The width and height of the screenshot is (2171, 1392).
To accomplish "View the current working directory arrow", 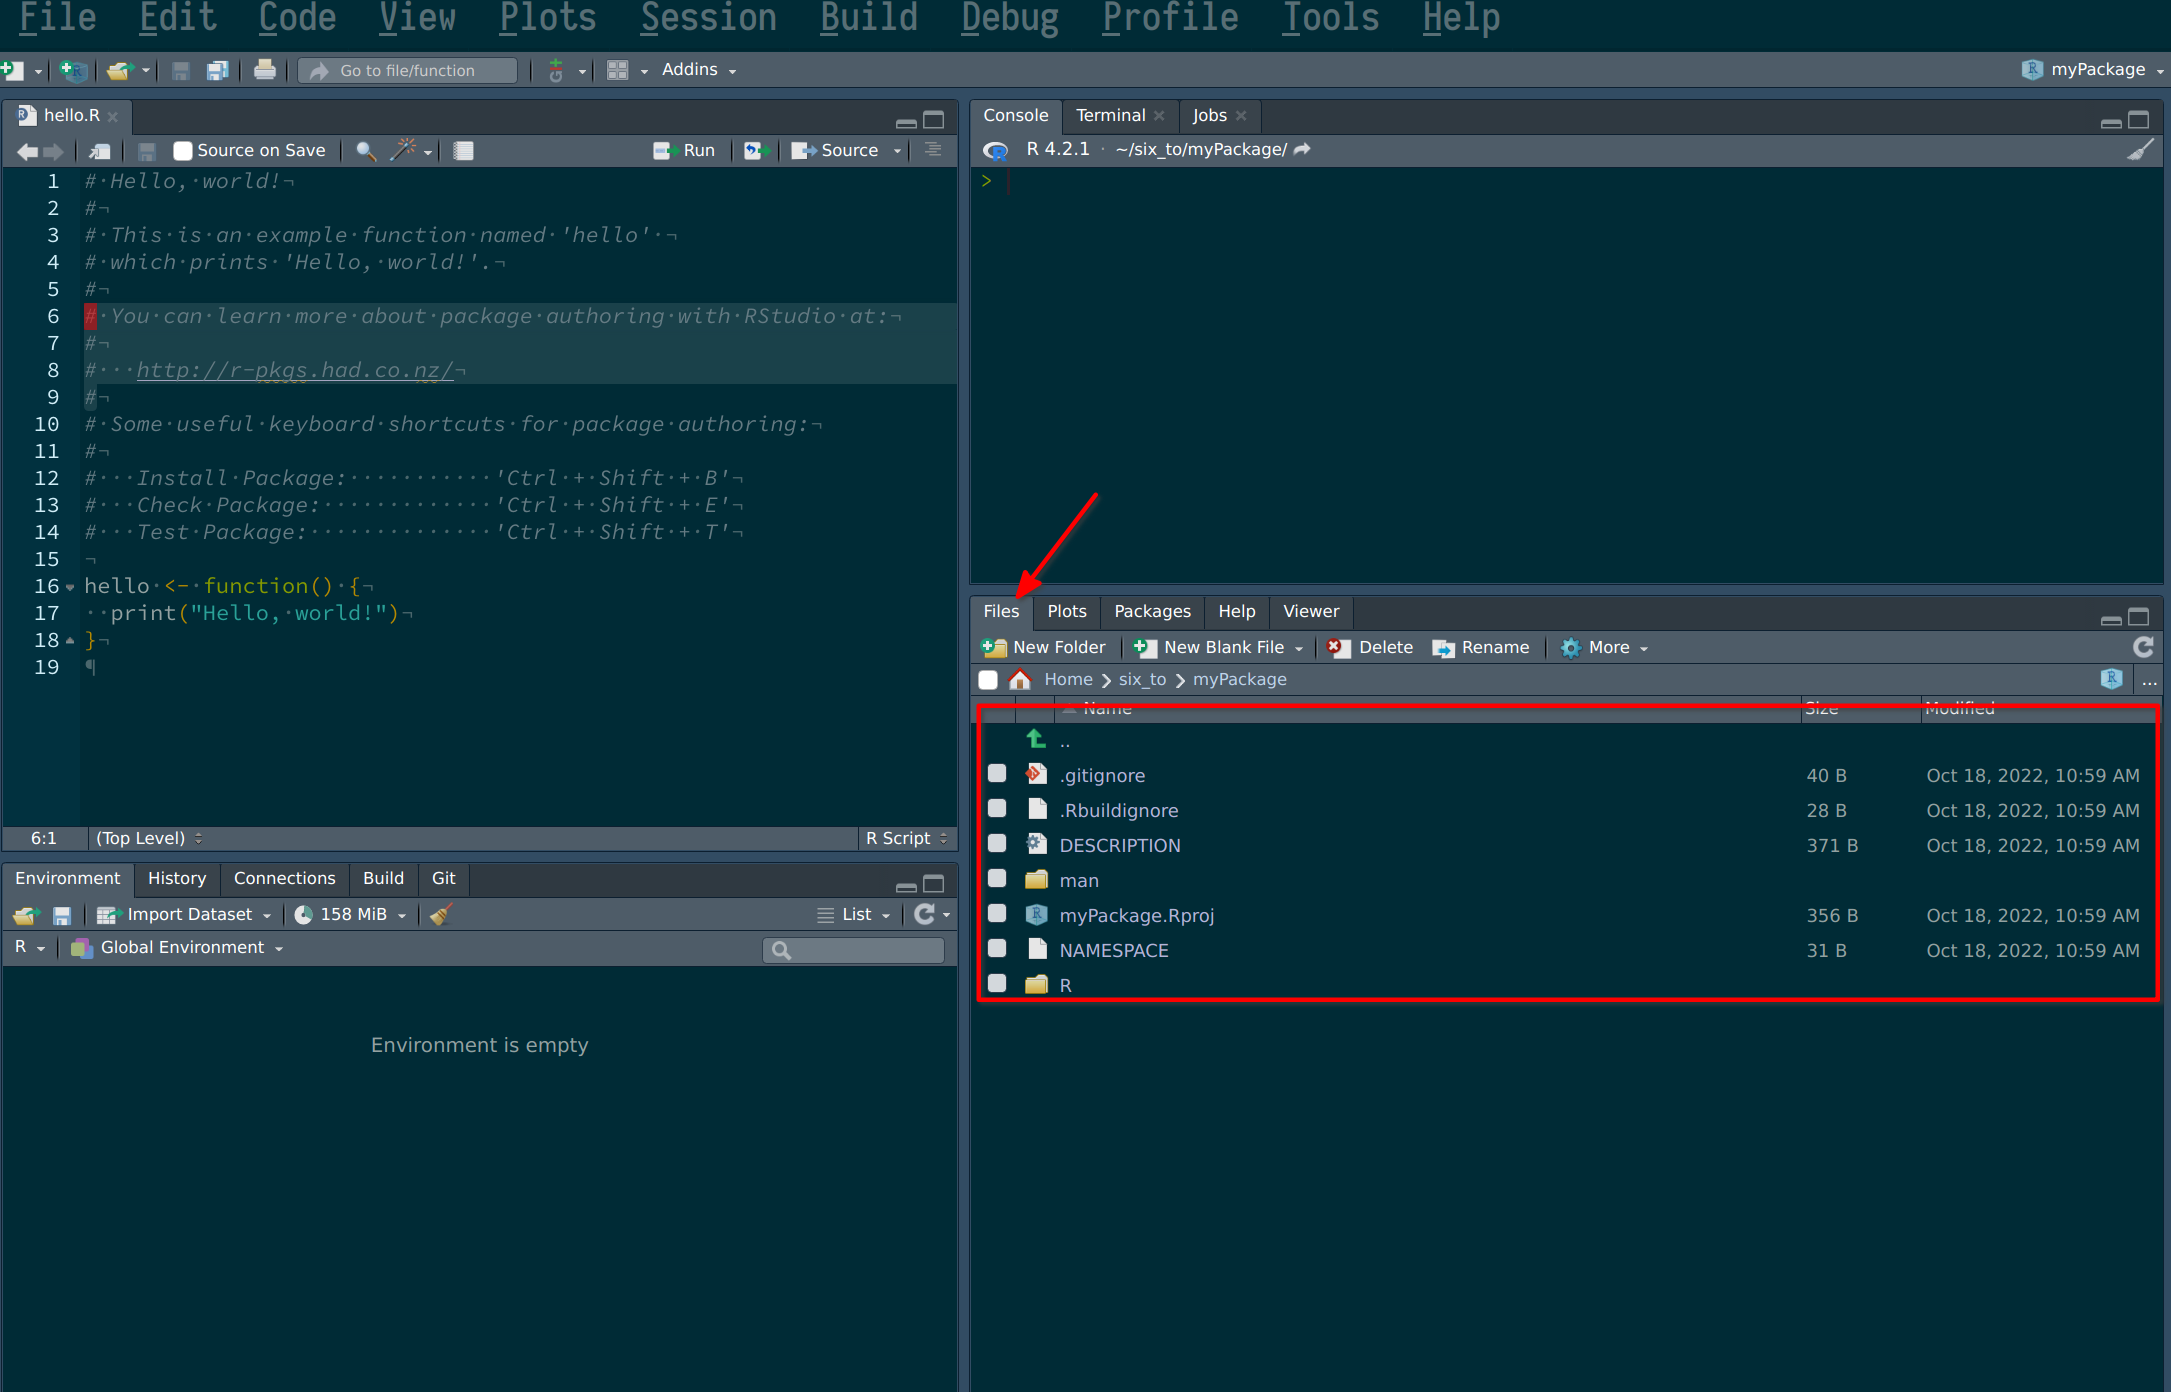I will point(1302,149).
